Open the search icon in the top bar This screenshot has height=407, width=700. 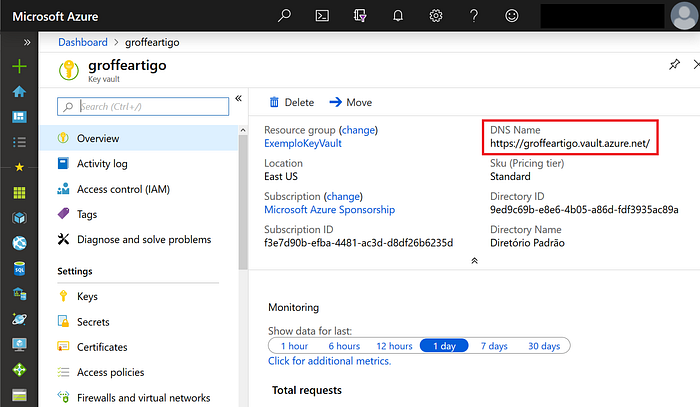pos(284,16)
